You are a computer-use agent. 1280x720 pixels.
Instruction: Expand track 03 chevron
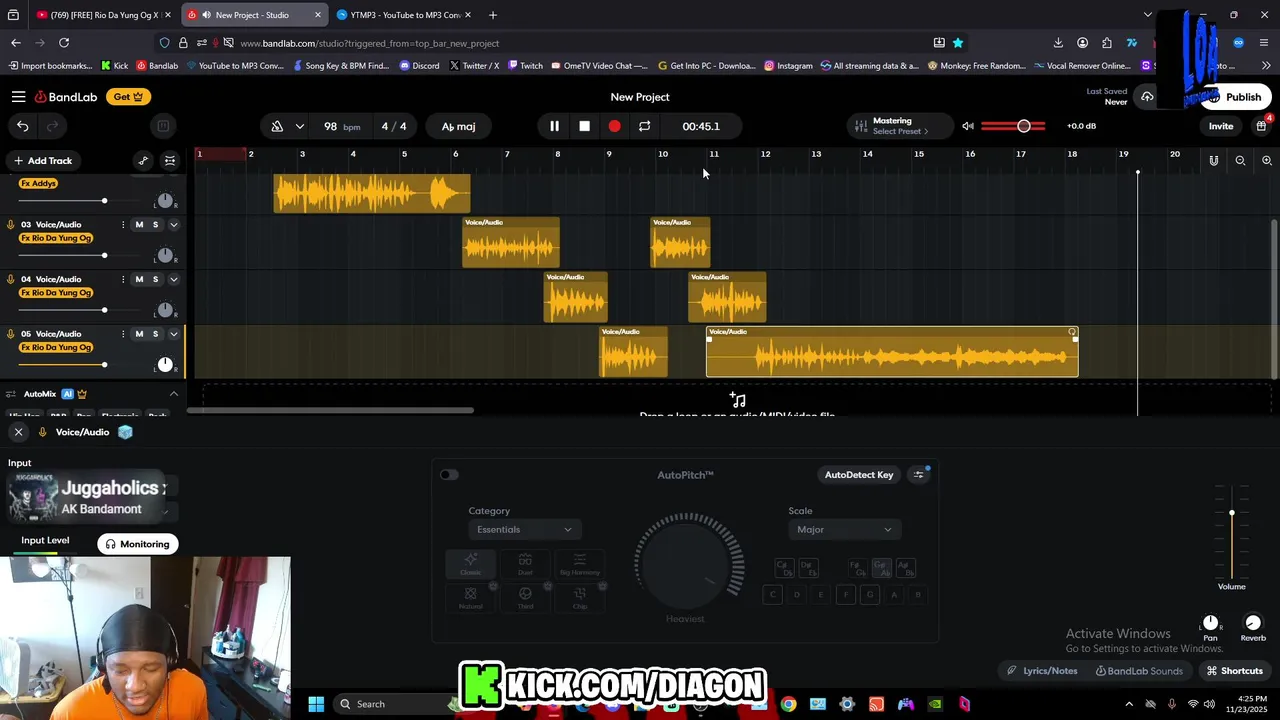(x=173, y=225)
